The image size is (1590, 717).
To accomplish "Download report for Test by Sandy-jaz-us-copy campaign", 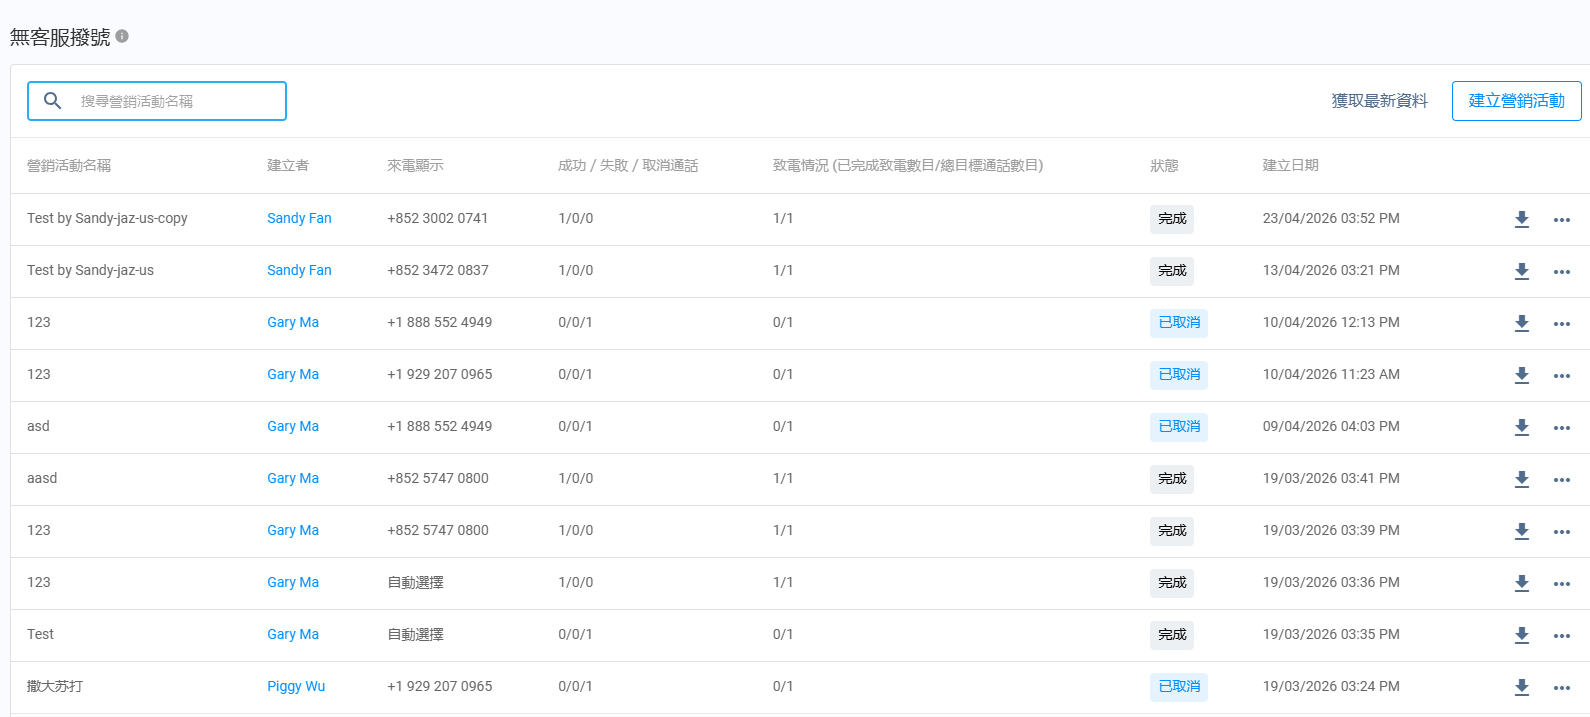I will tap(1522, 220).
